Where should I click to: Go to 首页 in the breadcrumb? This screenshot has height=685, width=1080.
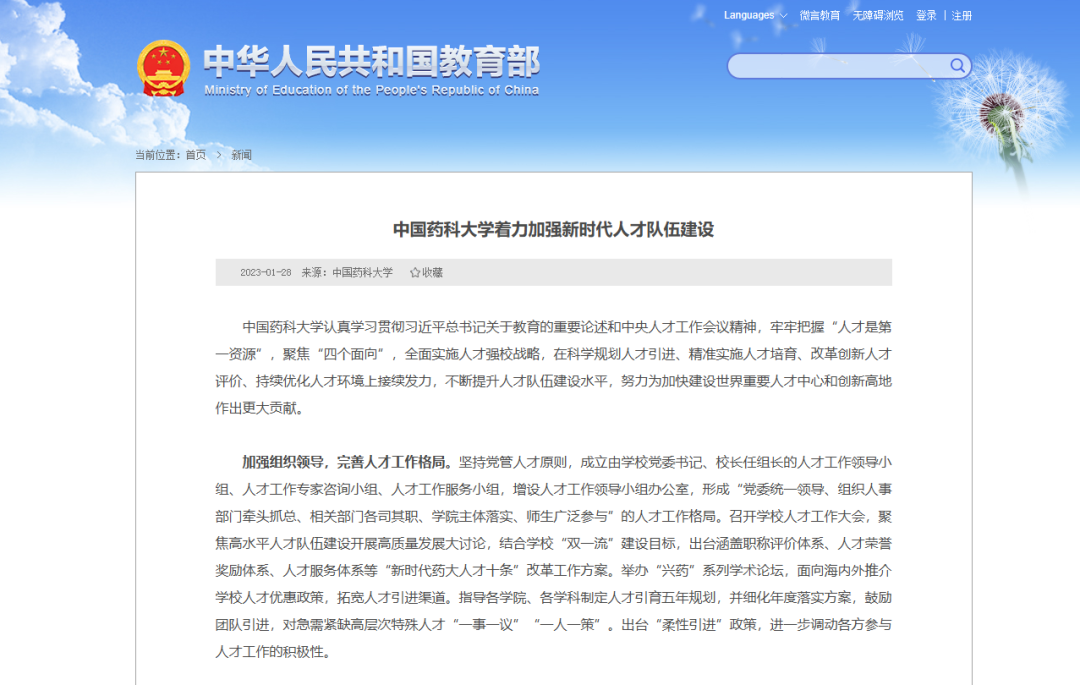195,155
